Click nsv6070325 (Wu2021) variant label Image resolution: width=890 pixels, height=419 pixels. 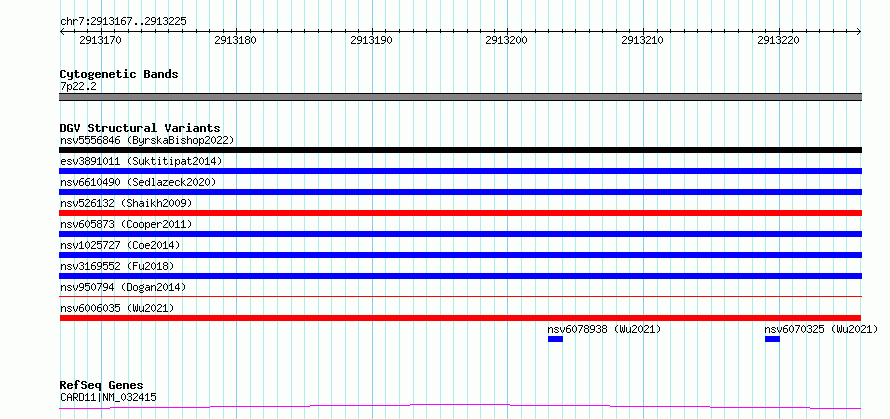point(821,329)
